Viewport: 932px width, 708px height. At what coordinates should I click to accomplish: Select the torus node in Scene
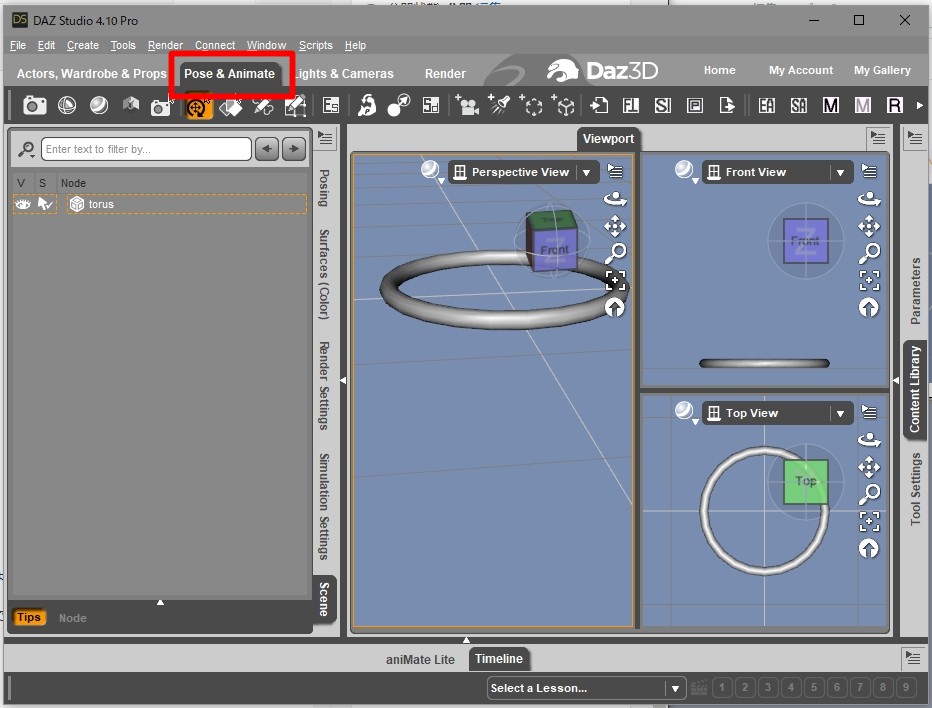(187, 204)
